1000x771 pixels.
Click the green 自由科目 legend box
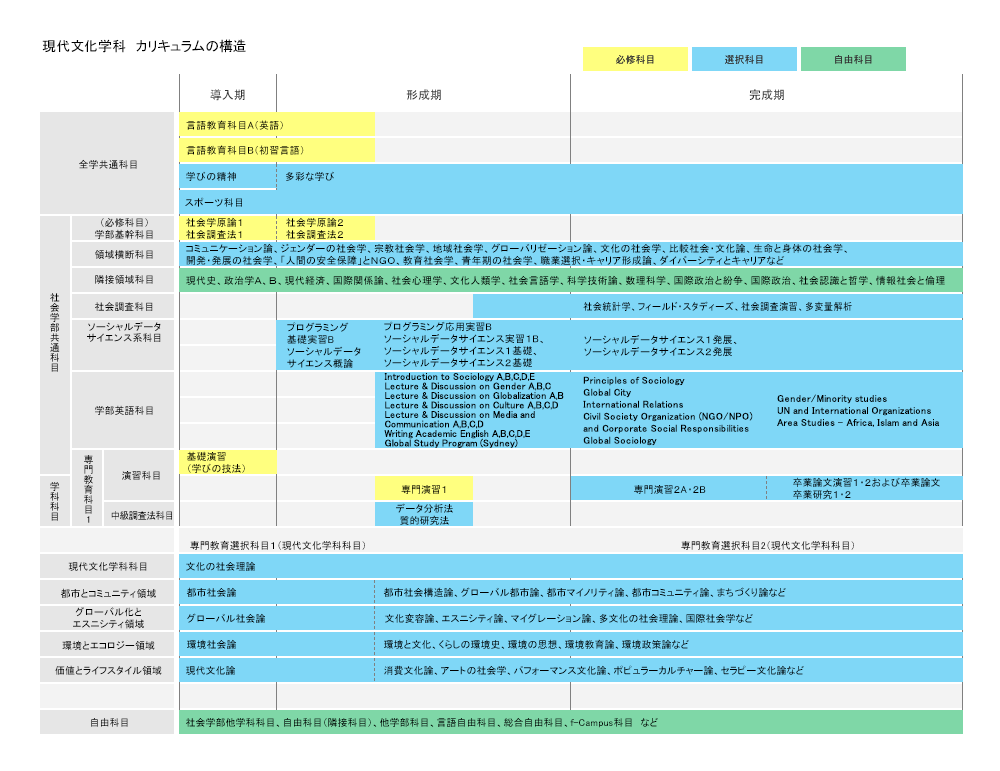click(853, 59)
